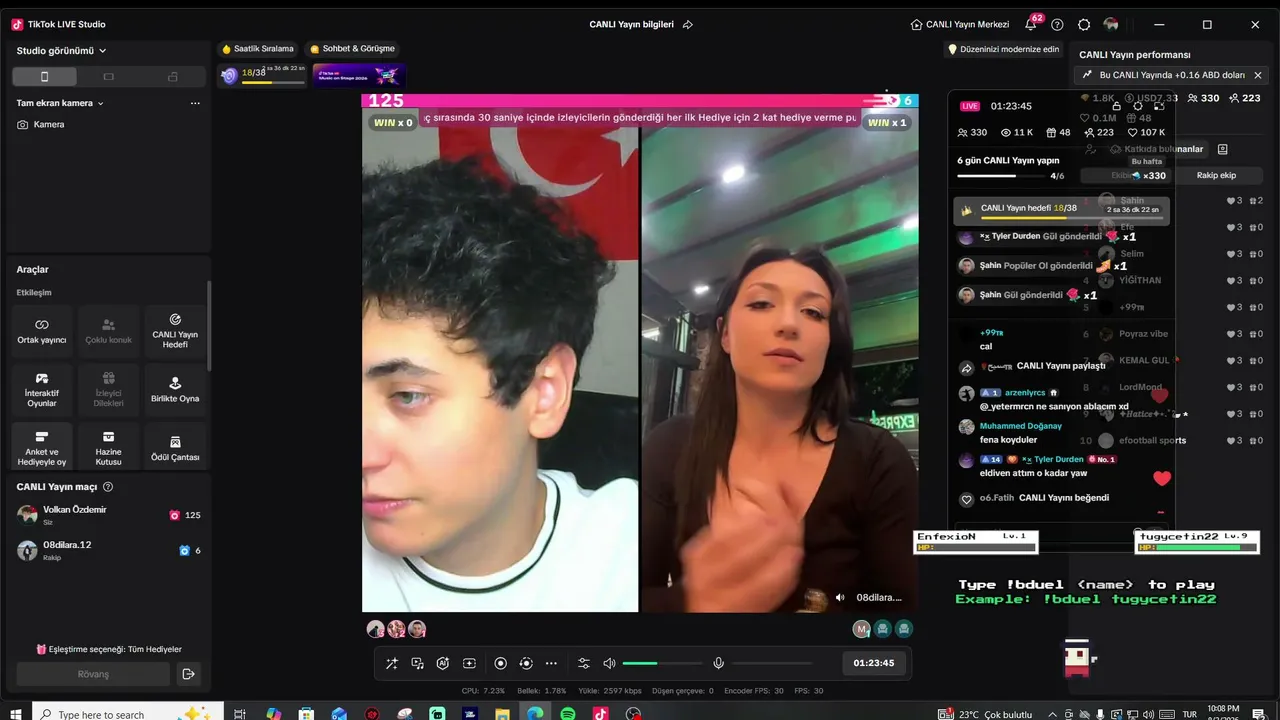Image resolution: width=1280 pixels, height=720 pixels.
Task: Mute the microphone
Action: 718,663
